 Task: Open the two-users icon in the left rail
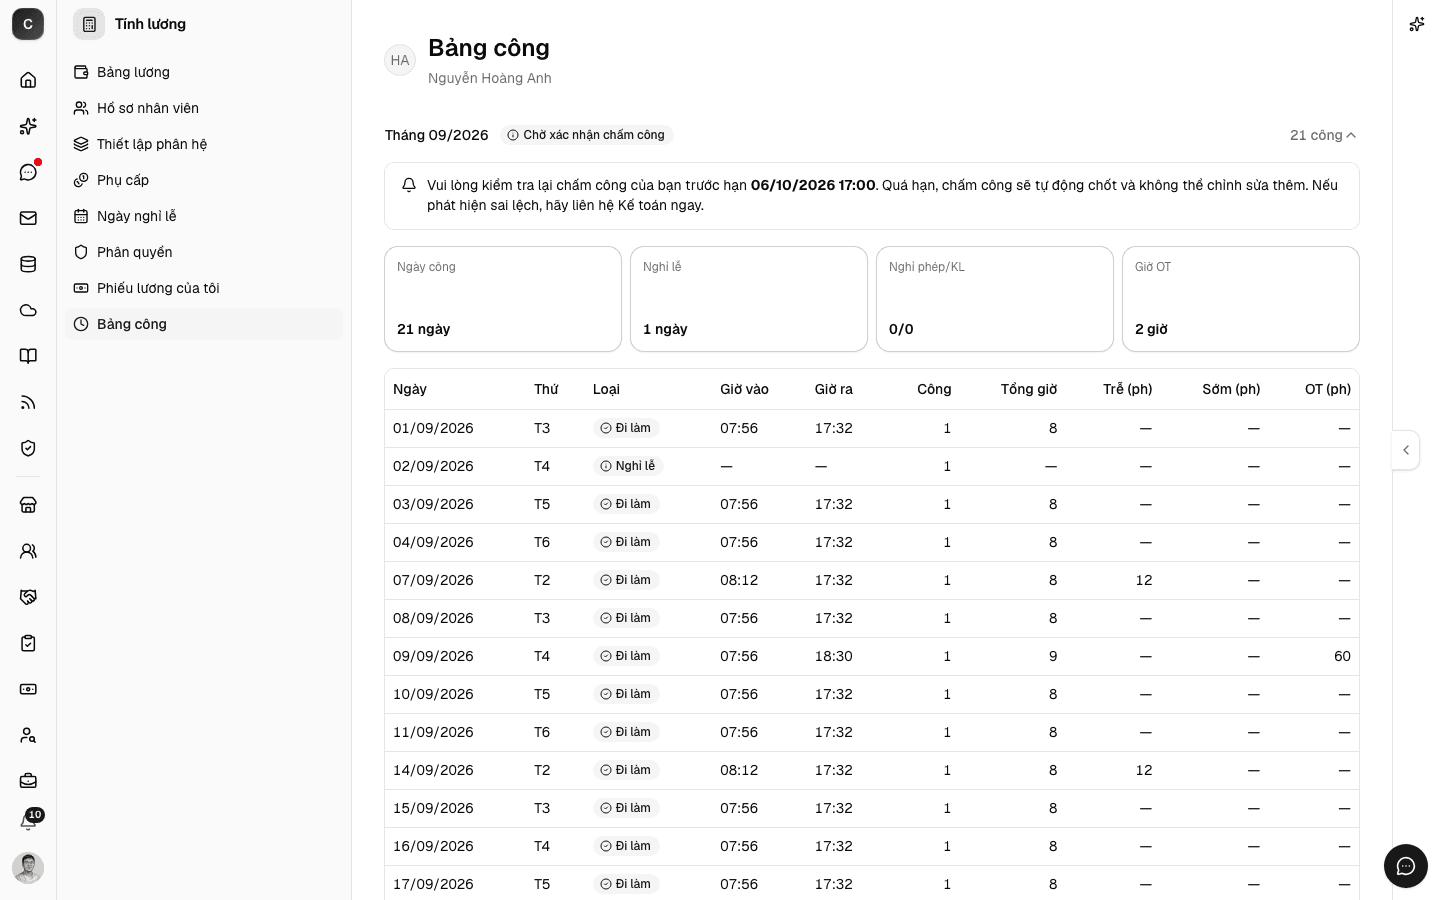point(28,551)
